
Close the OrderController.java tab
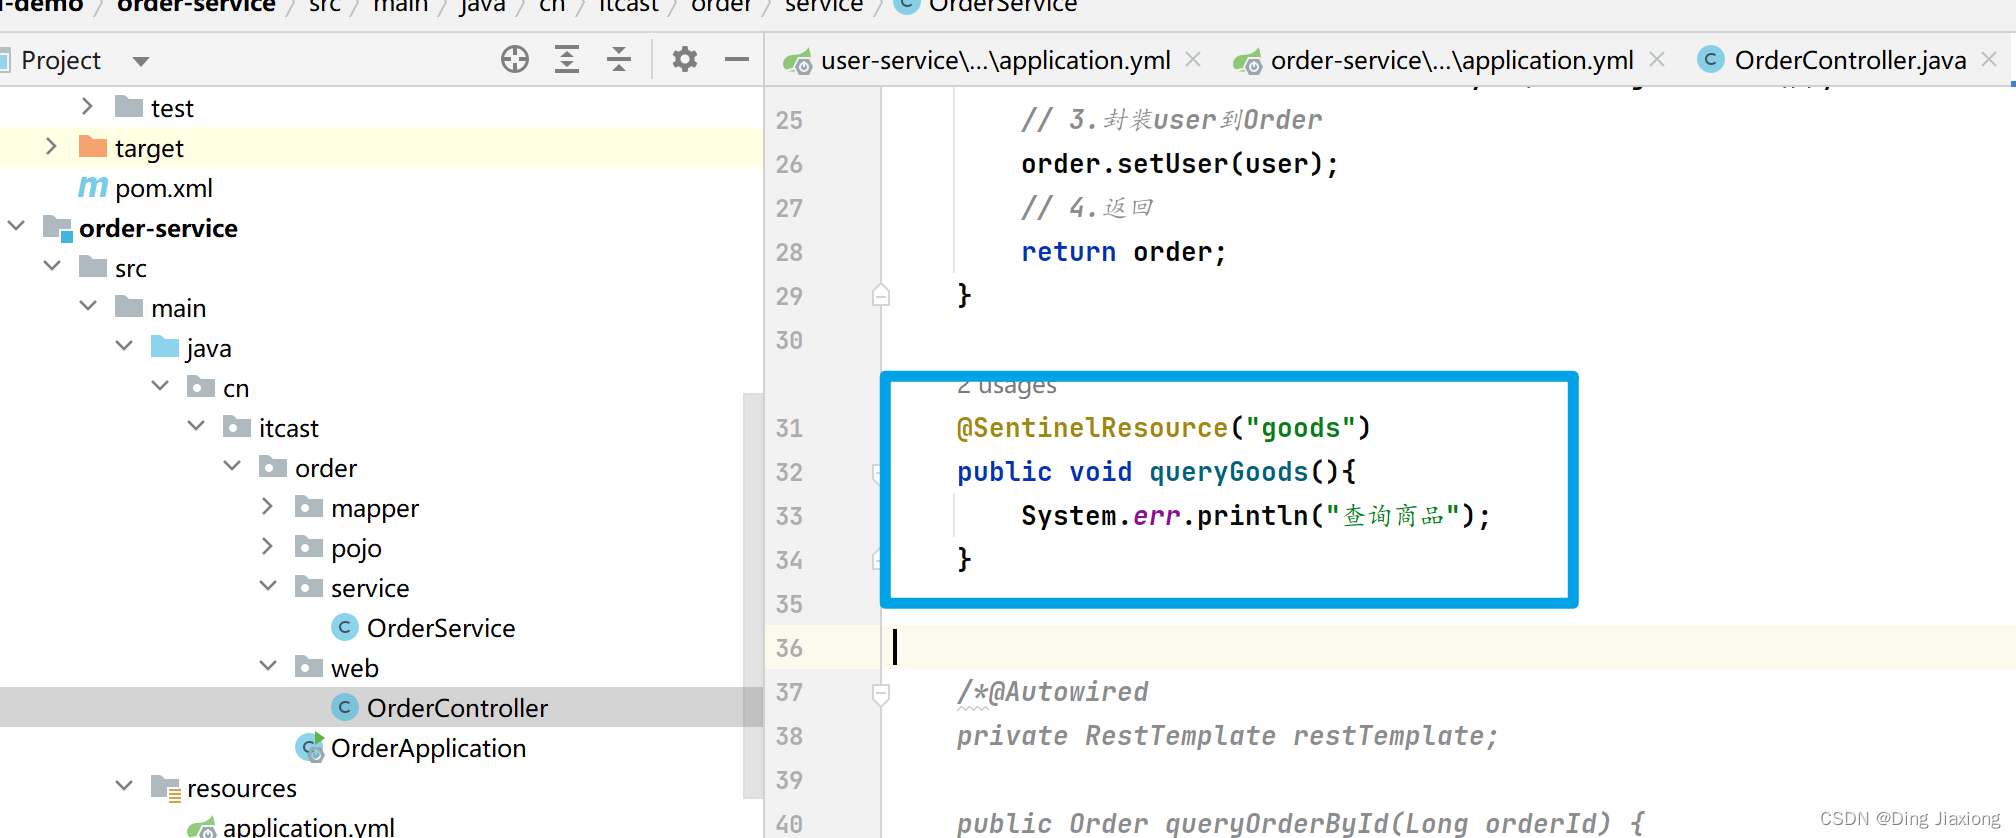[1989, 60]
